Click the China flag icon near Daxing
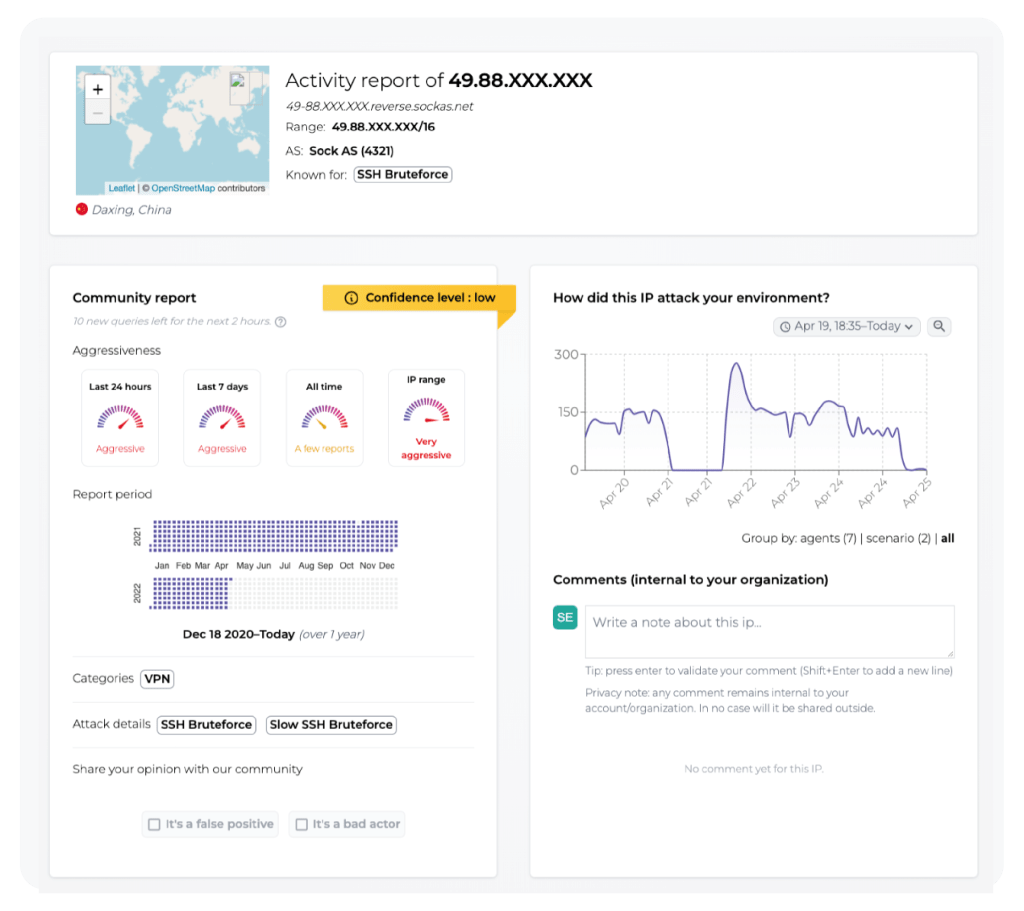Screen dimensions: 1024x911 (x=82, y=210)
